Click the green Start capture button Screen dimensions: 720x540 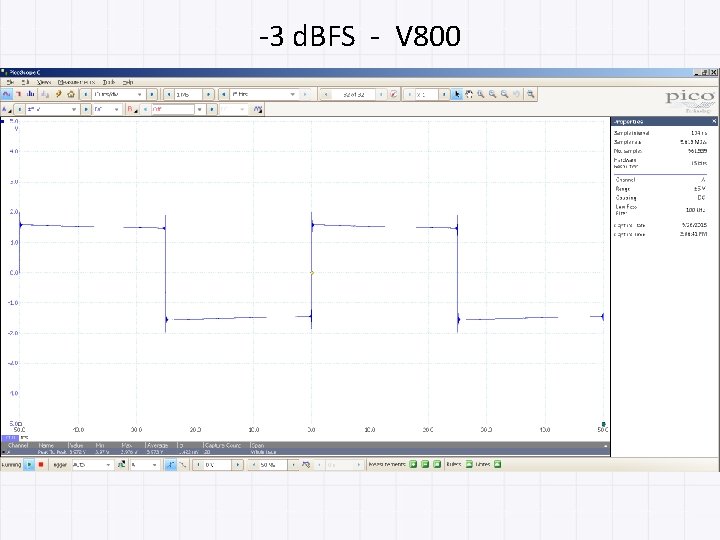(x=29, y=465)
